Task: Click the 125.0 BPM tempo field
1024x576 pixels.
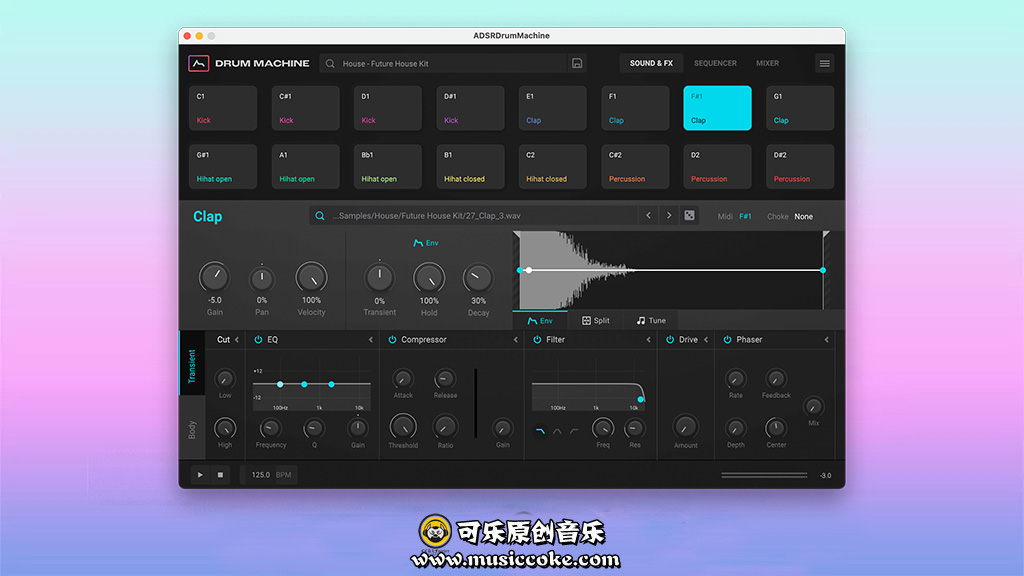Action: point(269,475)
